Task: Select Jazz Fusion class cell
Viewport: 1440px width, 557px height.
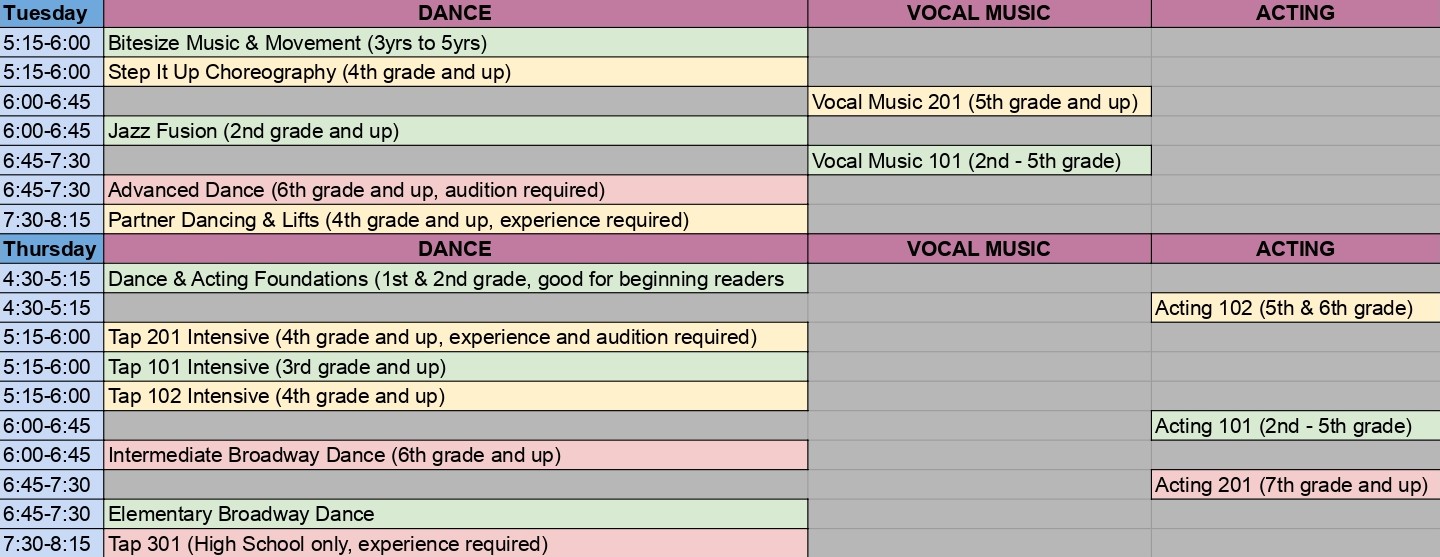Action: 456,131
